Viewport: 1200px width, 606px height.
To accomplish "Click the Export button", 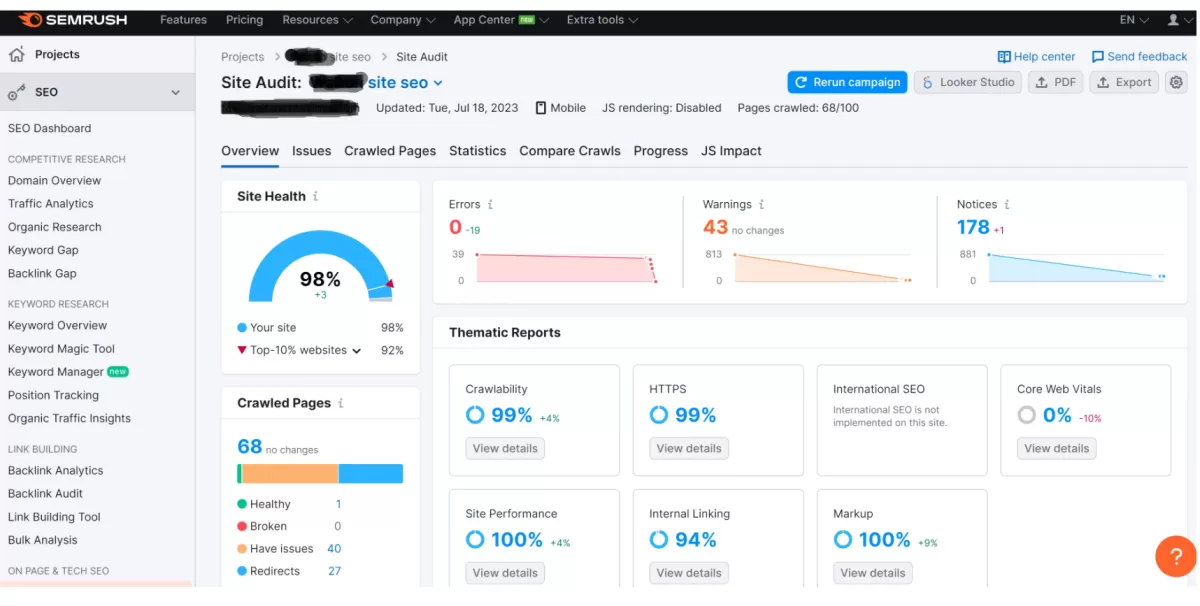I will [x=1124, y=82].
